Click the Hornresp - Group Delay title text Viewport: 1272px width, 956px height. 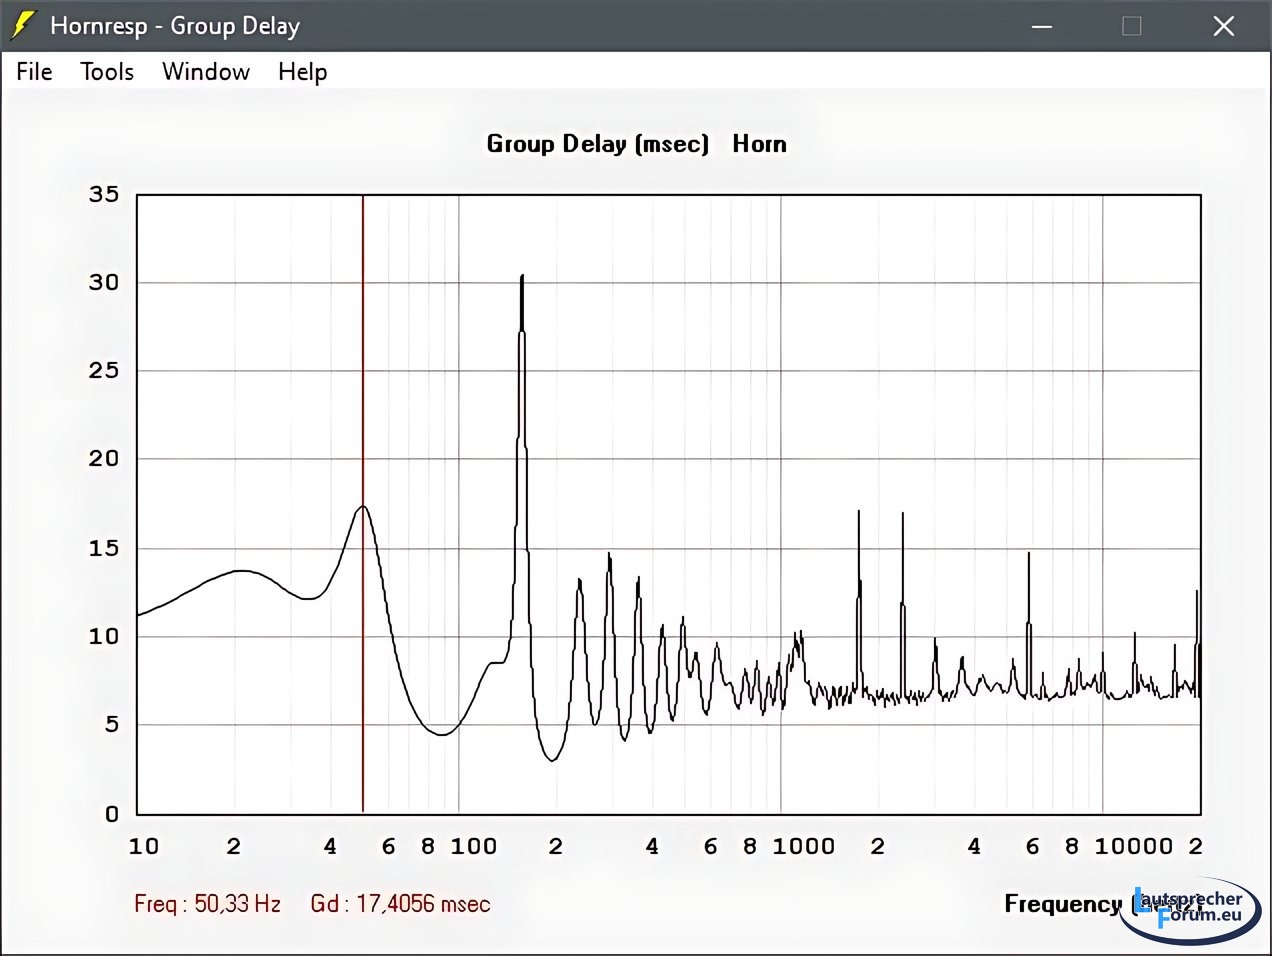[175, 26]
